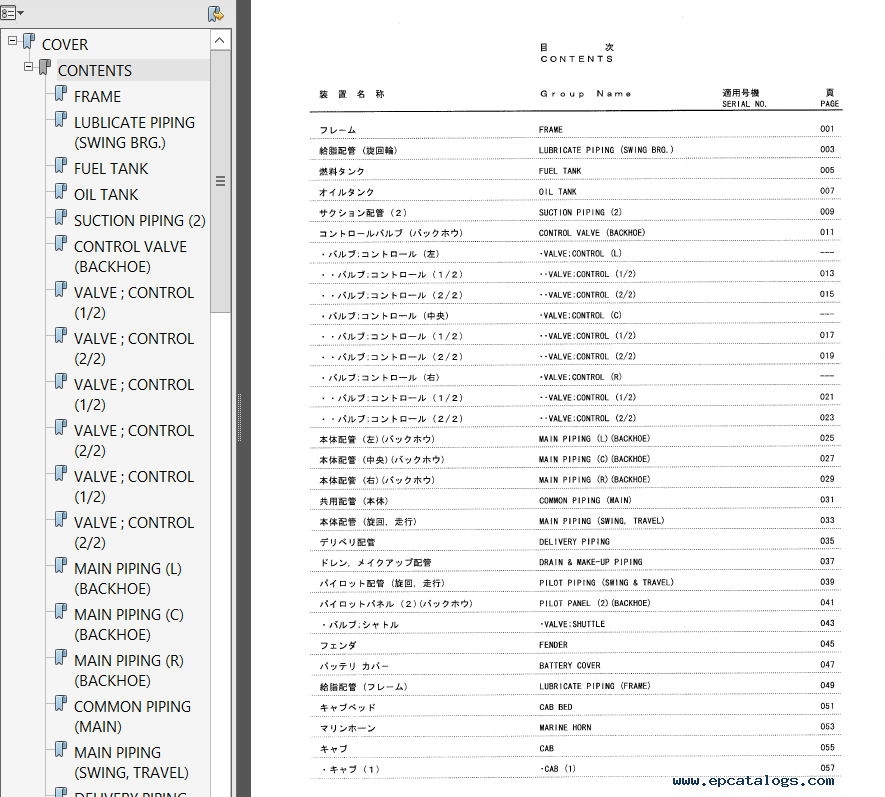This screenshot has width=885, height=797.
Task: Click the bookmark icon beside FRAME
Action: click(x=60, y=93)
